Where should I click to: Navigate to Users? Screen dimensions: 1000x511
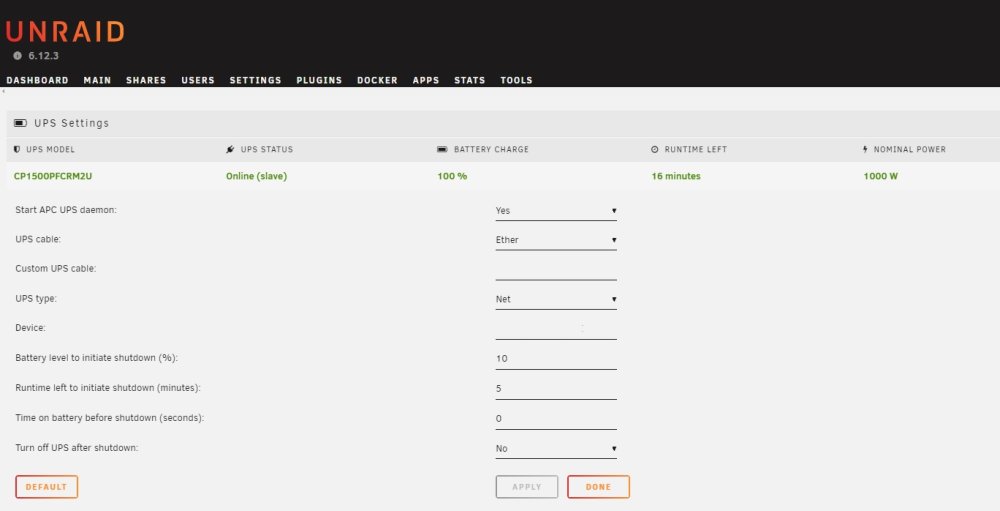tap(198, 80)
